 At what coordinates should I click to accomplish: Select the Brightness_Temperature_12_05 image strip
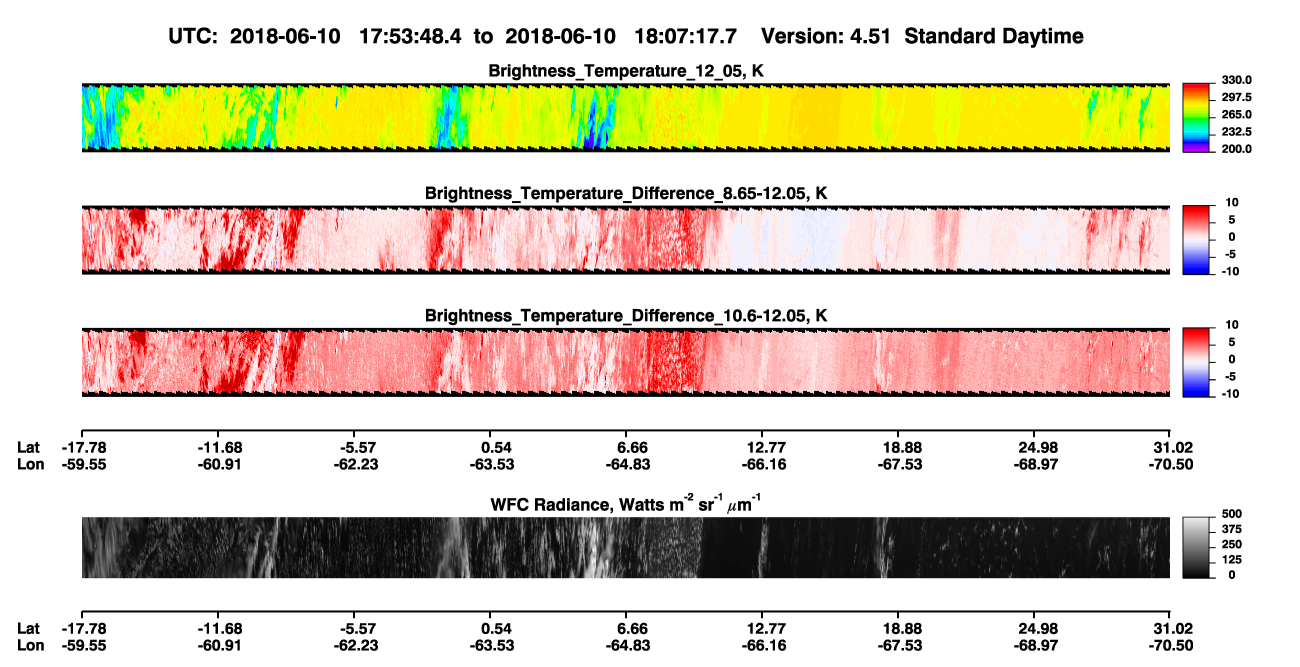pos(625,116)
